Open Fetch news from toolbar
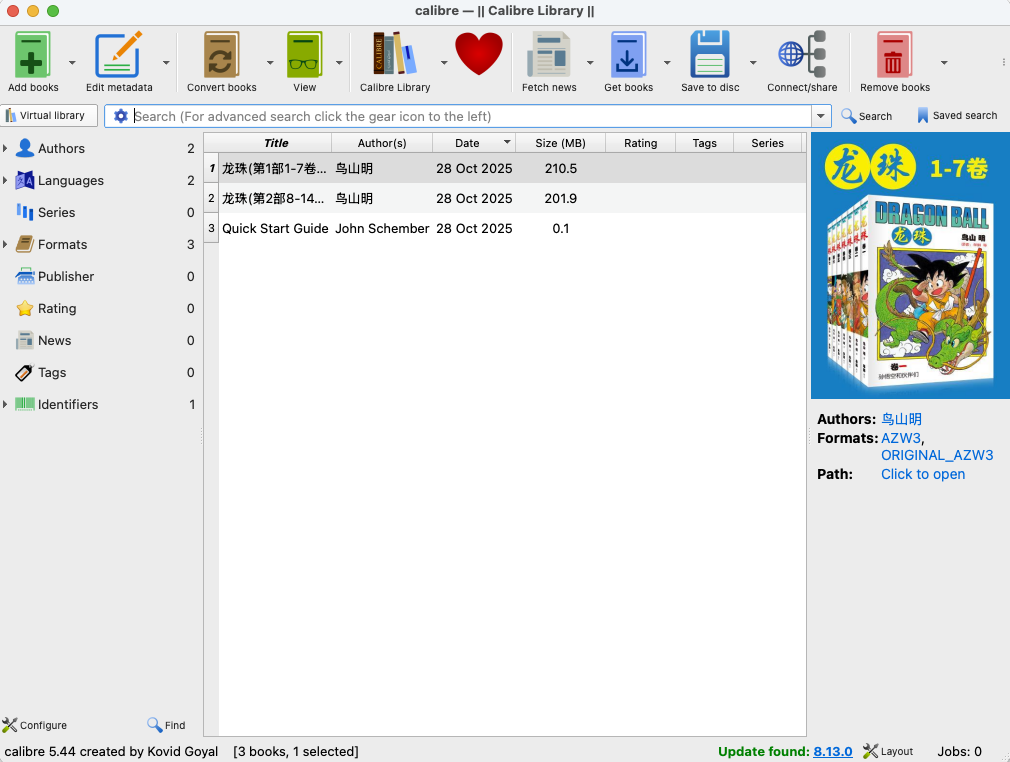This screenshot has height=762, width=1010. pos(549,56)
